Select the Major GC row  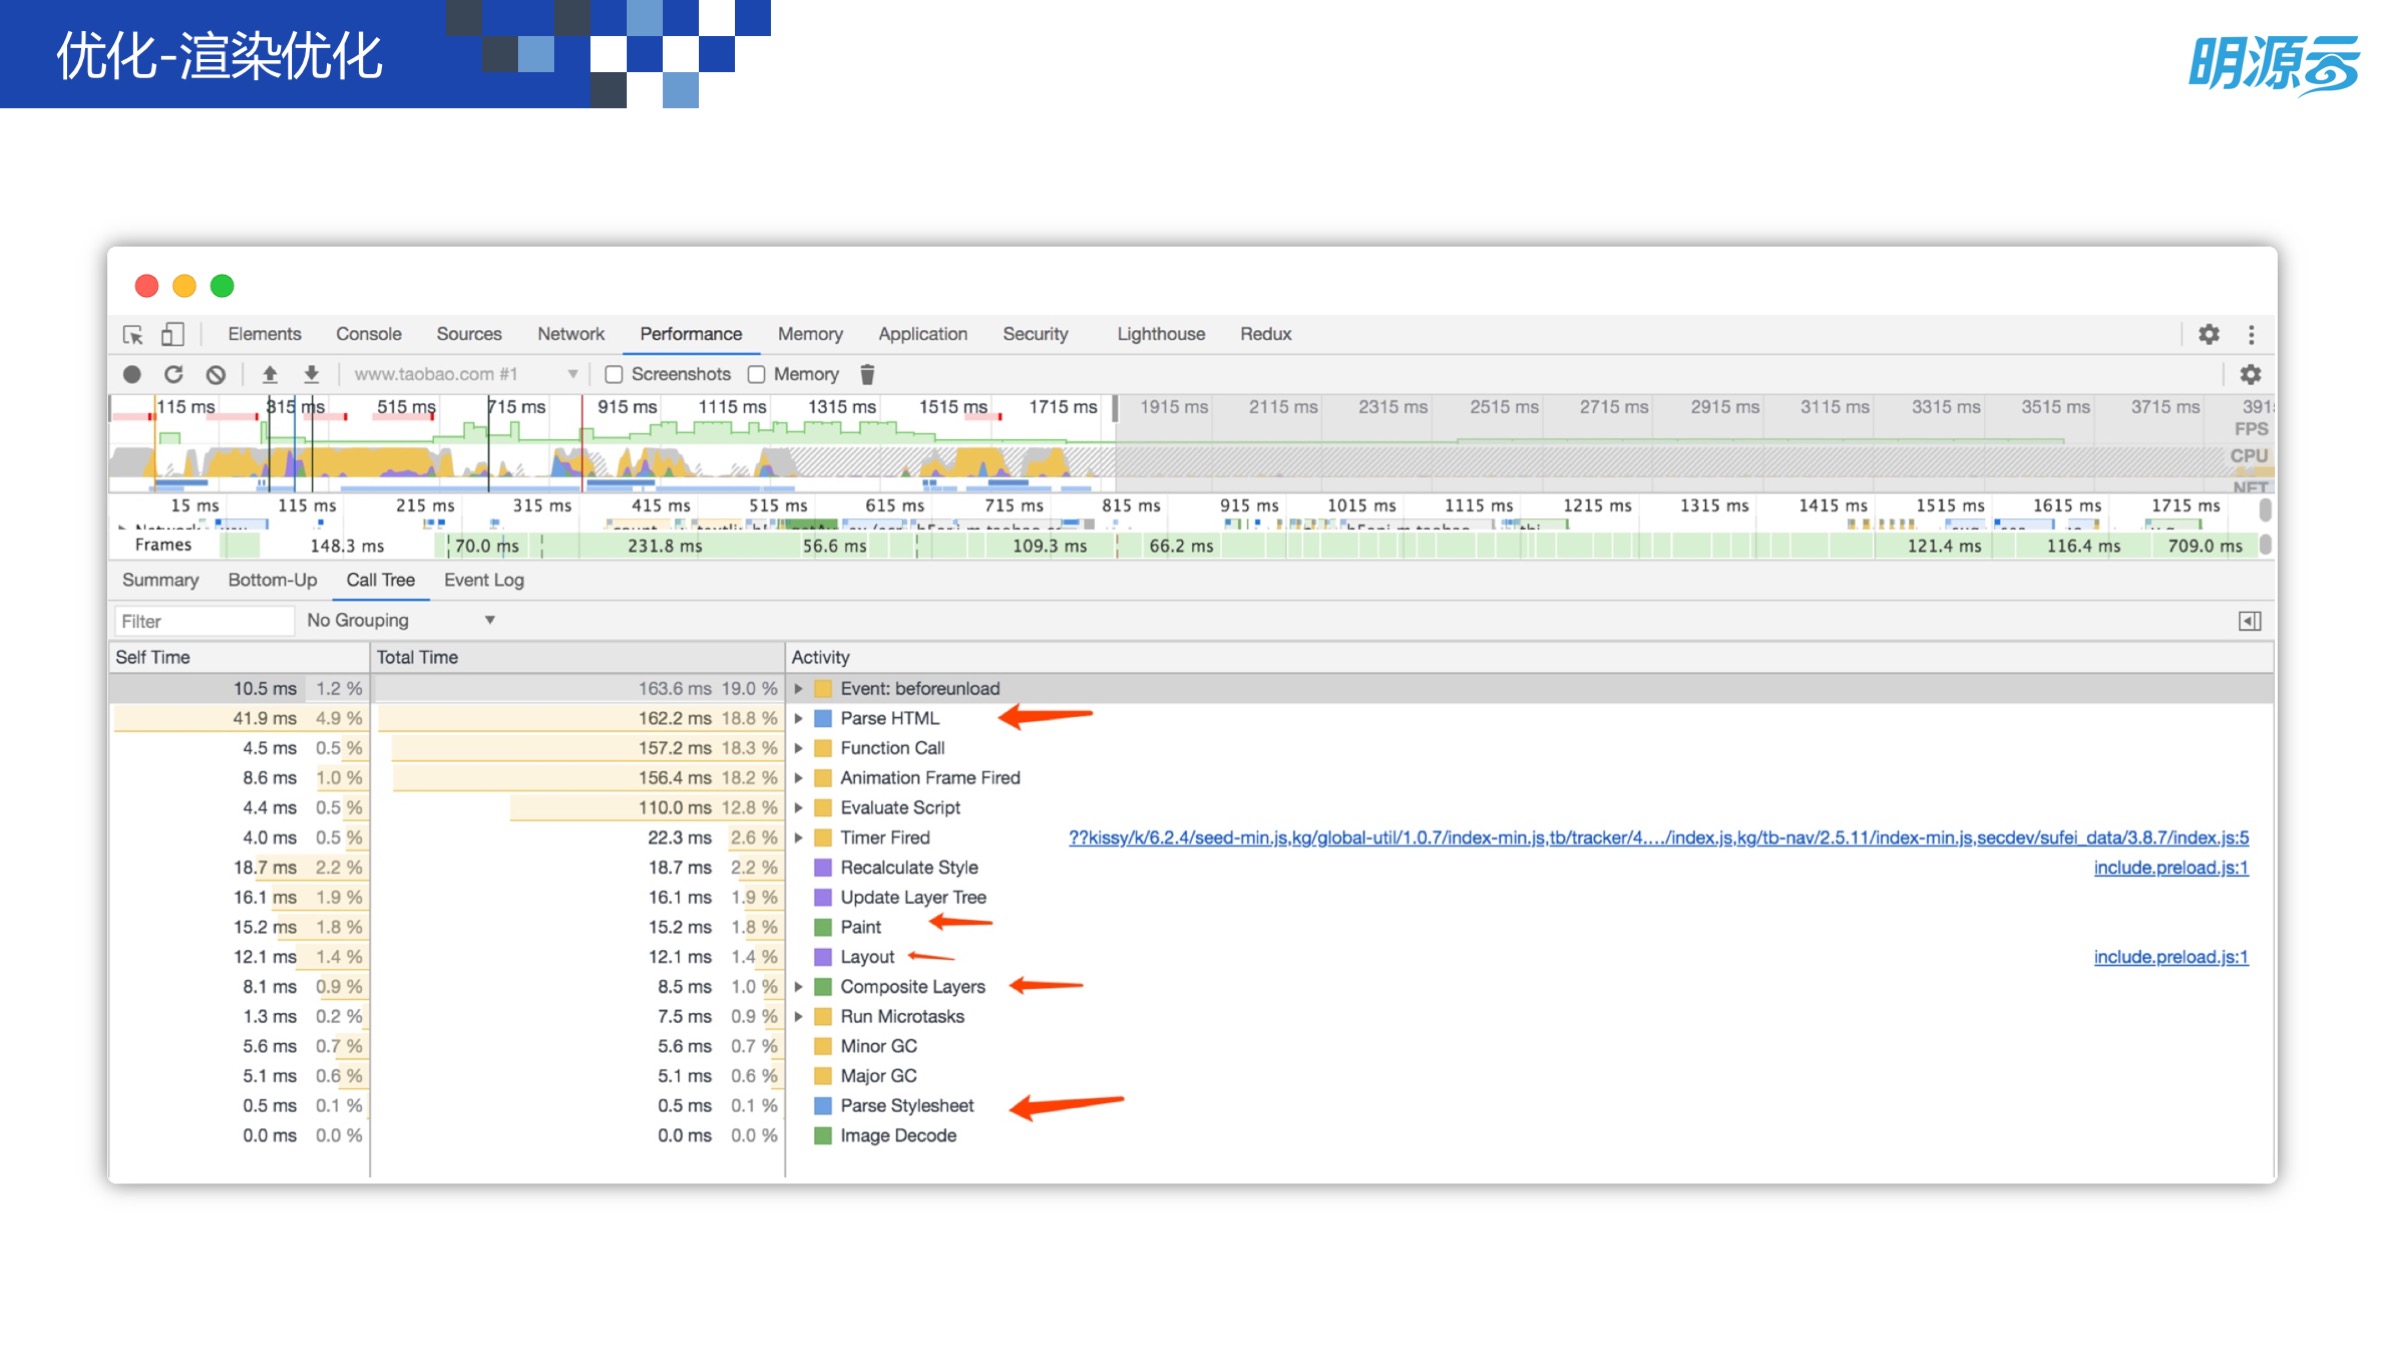coord(1191,1076)
